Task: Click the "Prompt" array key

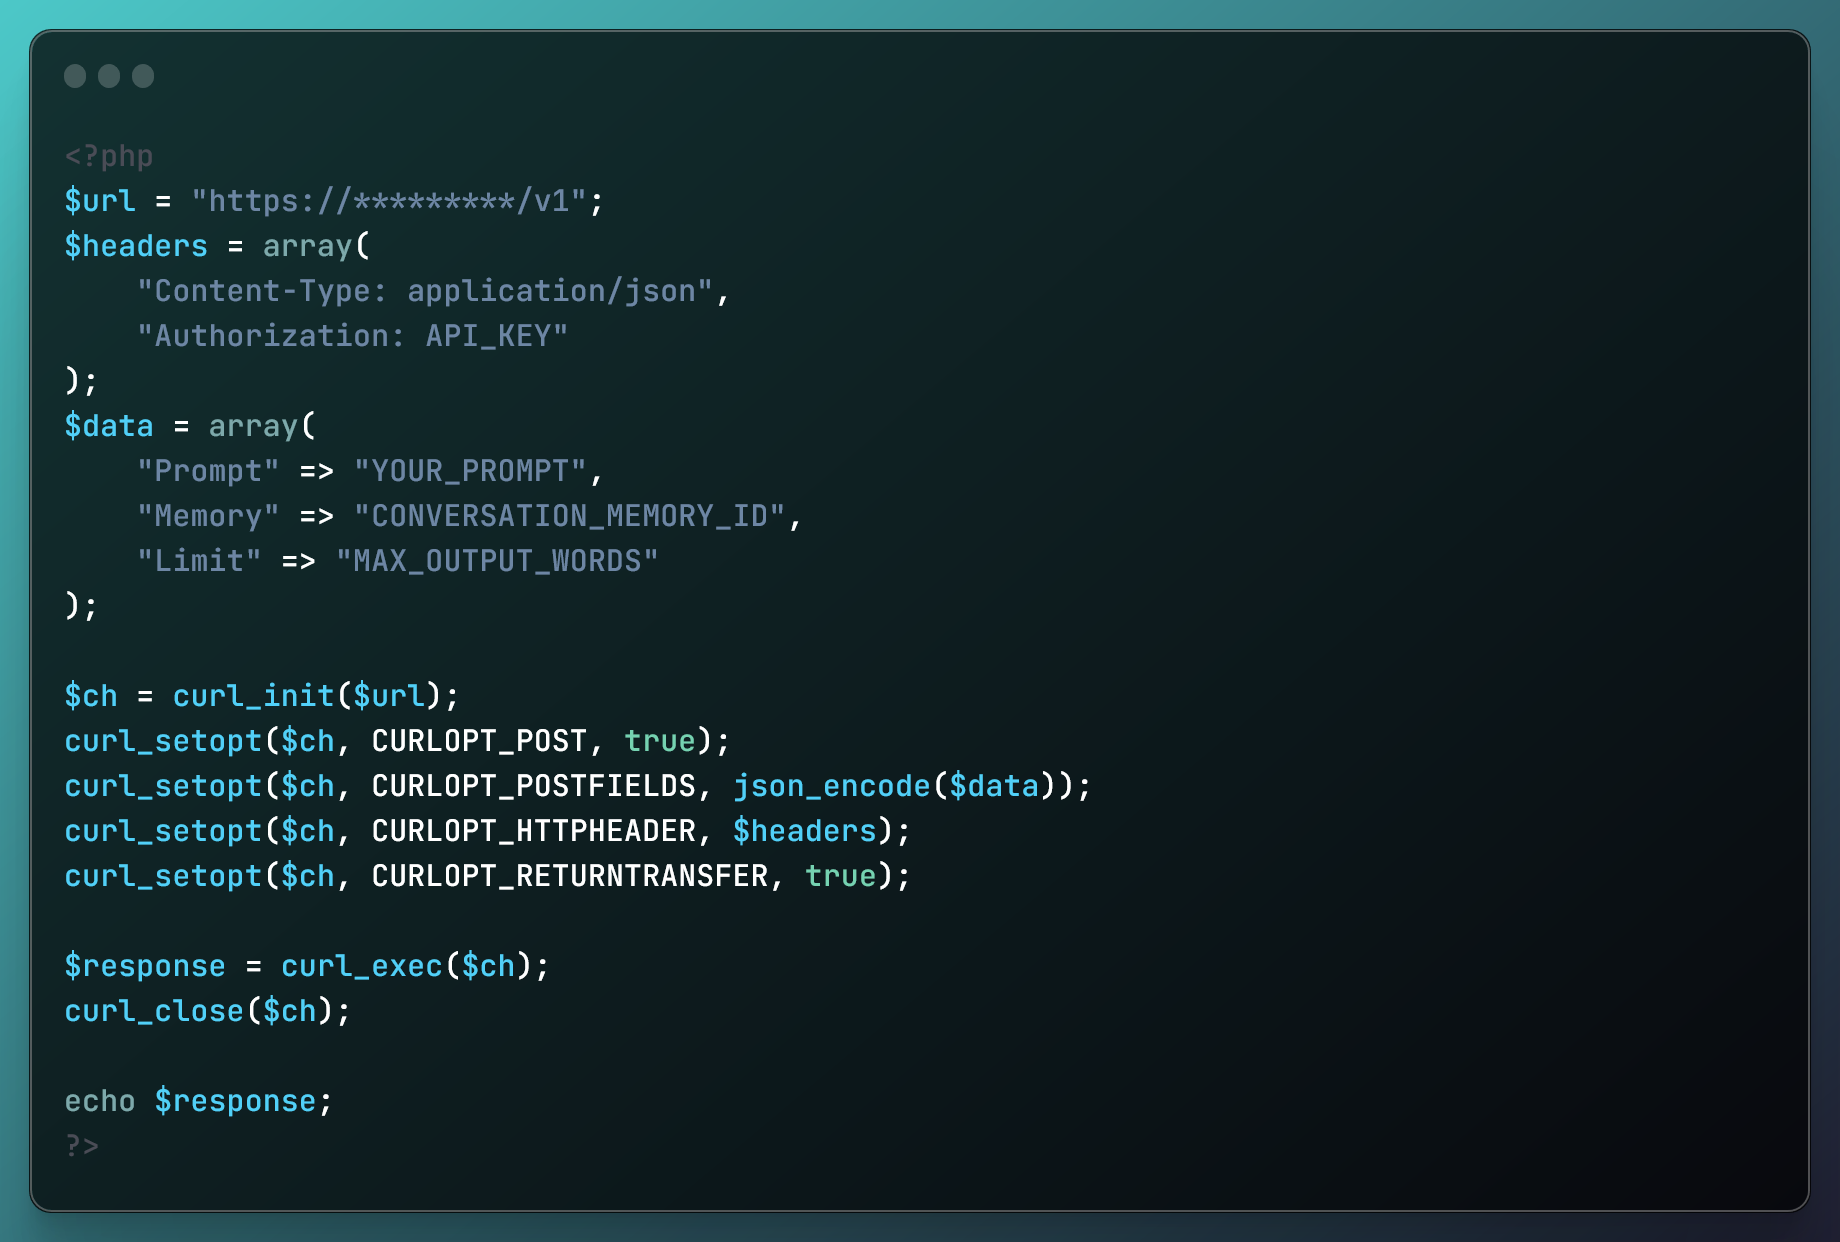Action: click(x=208, y=471)
